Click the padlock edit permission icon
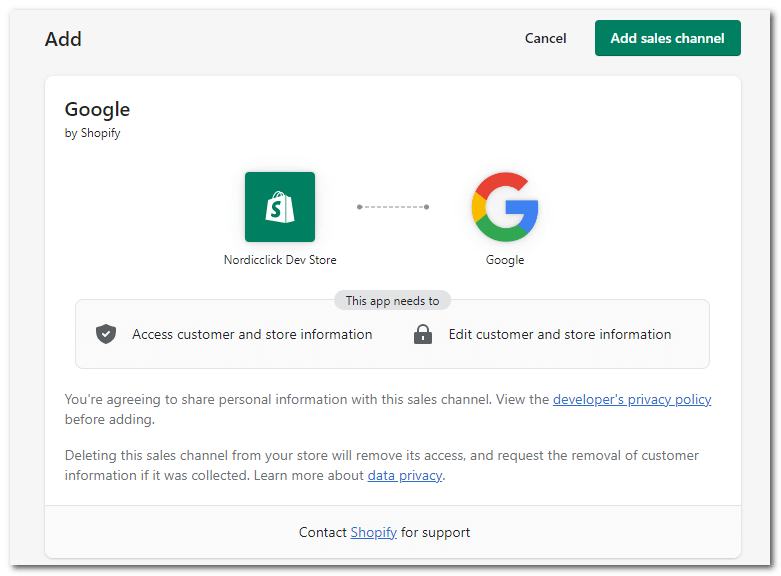 pos(423,334)
